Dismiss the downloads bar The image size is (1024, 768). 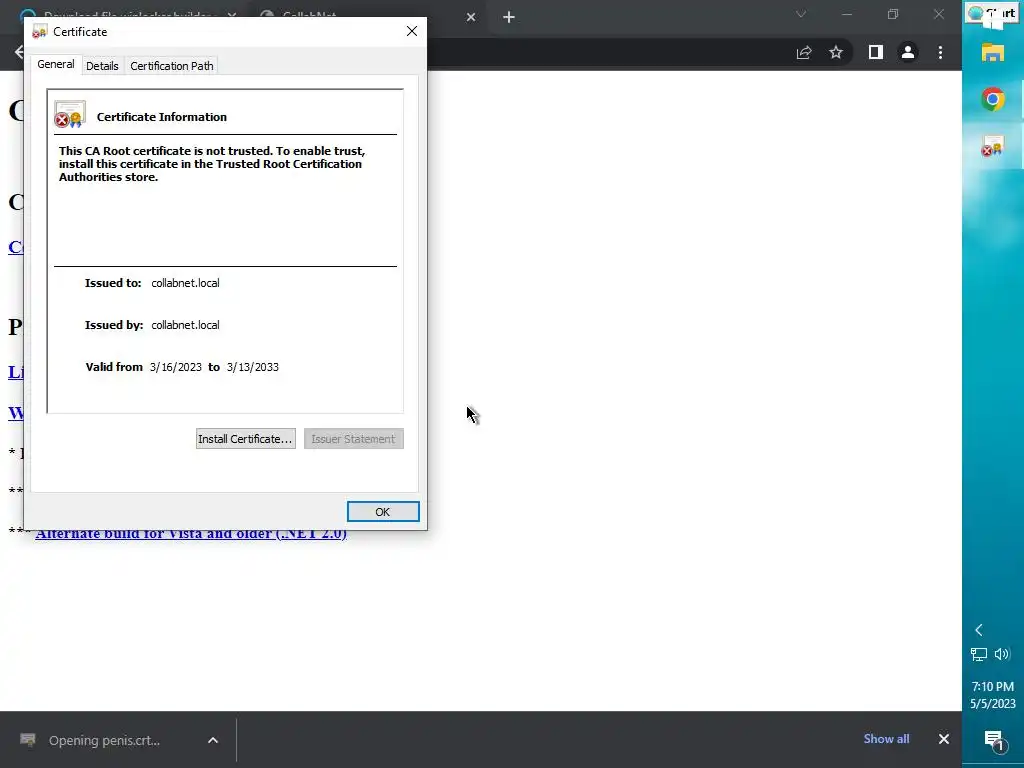[944, 739]
